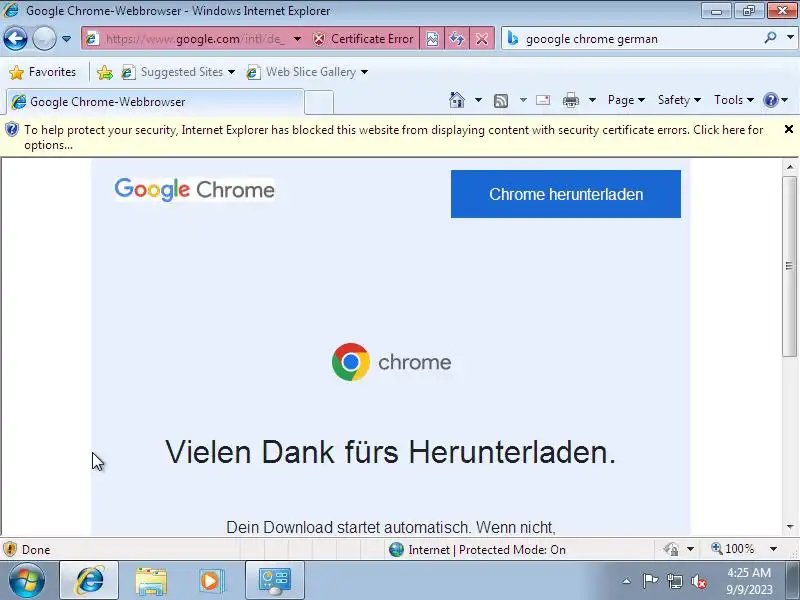Expand the Print options dropdown arrow
Image resolution: width=800 pixels, height=600 pixels.
592,100
